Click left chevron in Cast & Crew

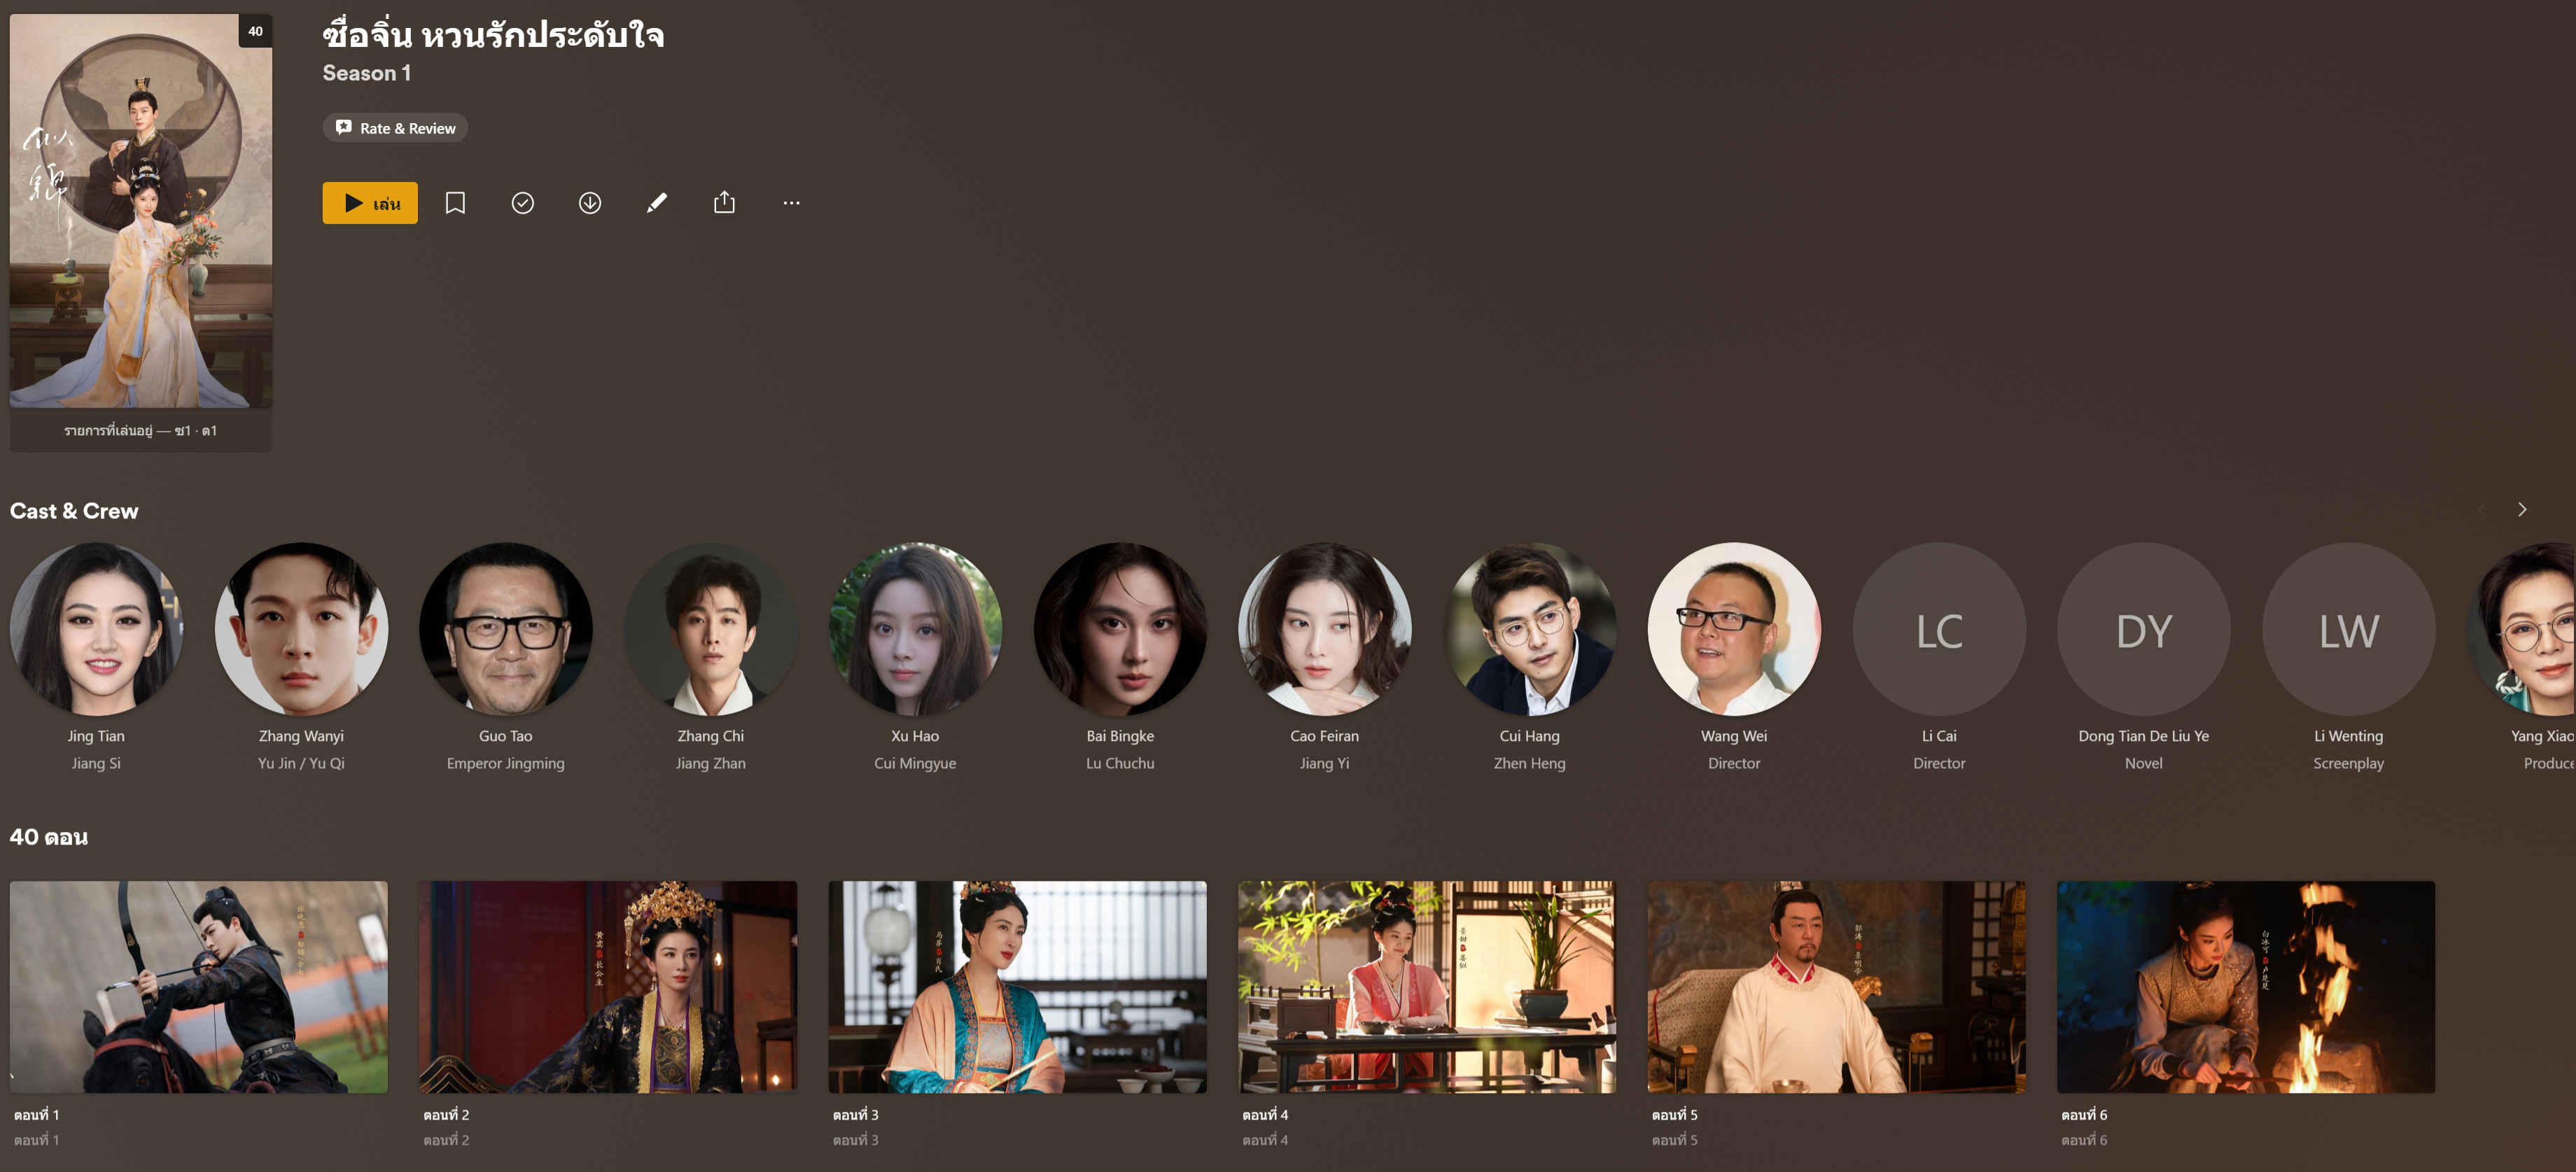click(2482, 510)
